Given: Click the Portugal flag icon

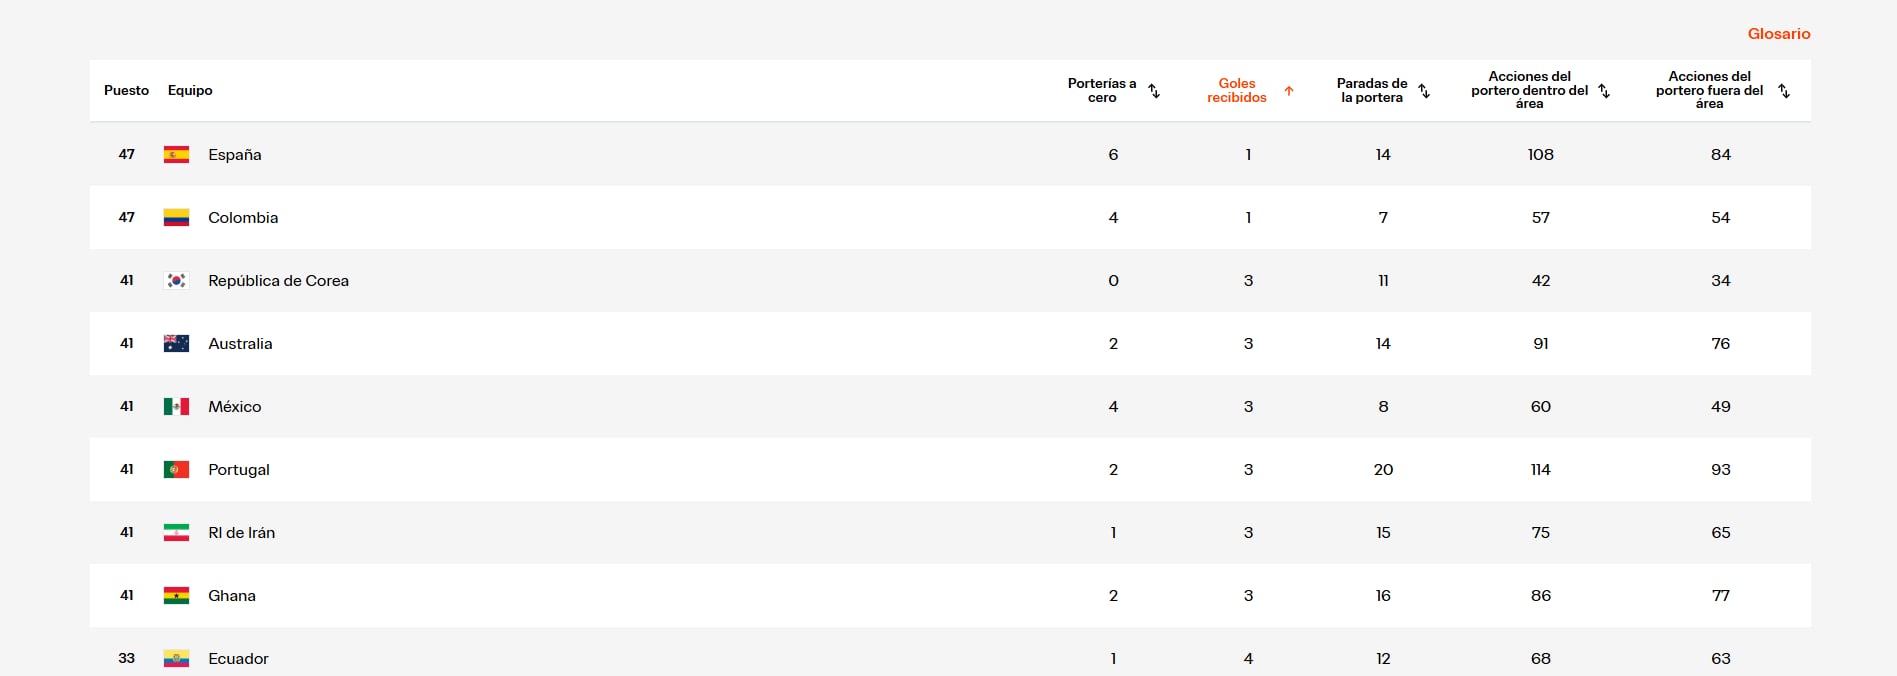Looking at the screenshot, I should click(x=176, y=470).
